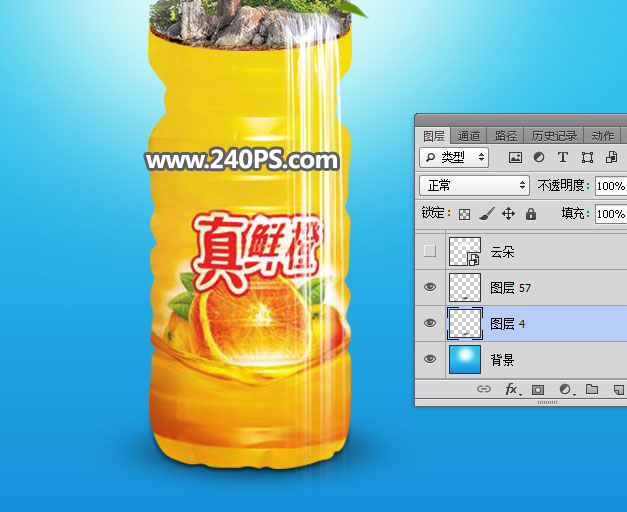Click the lock all padlock icon
Viewport: 627px width, 512px height.
530,214
